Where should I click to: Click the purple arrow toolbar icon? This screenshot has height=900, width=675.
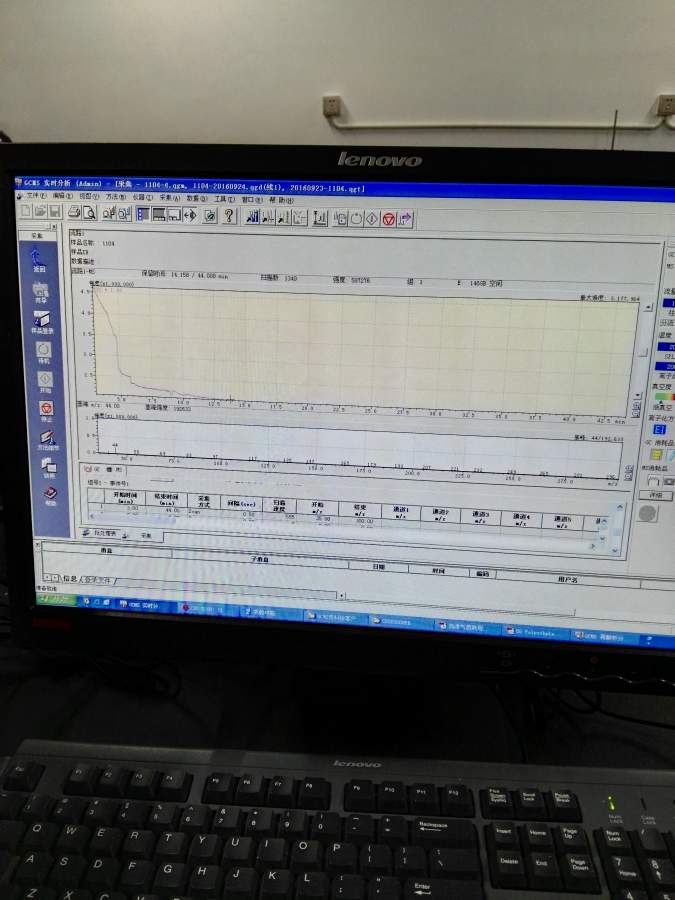(405, 219)
